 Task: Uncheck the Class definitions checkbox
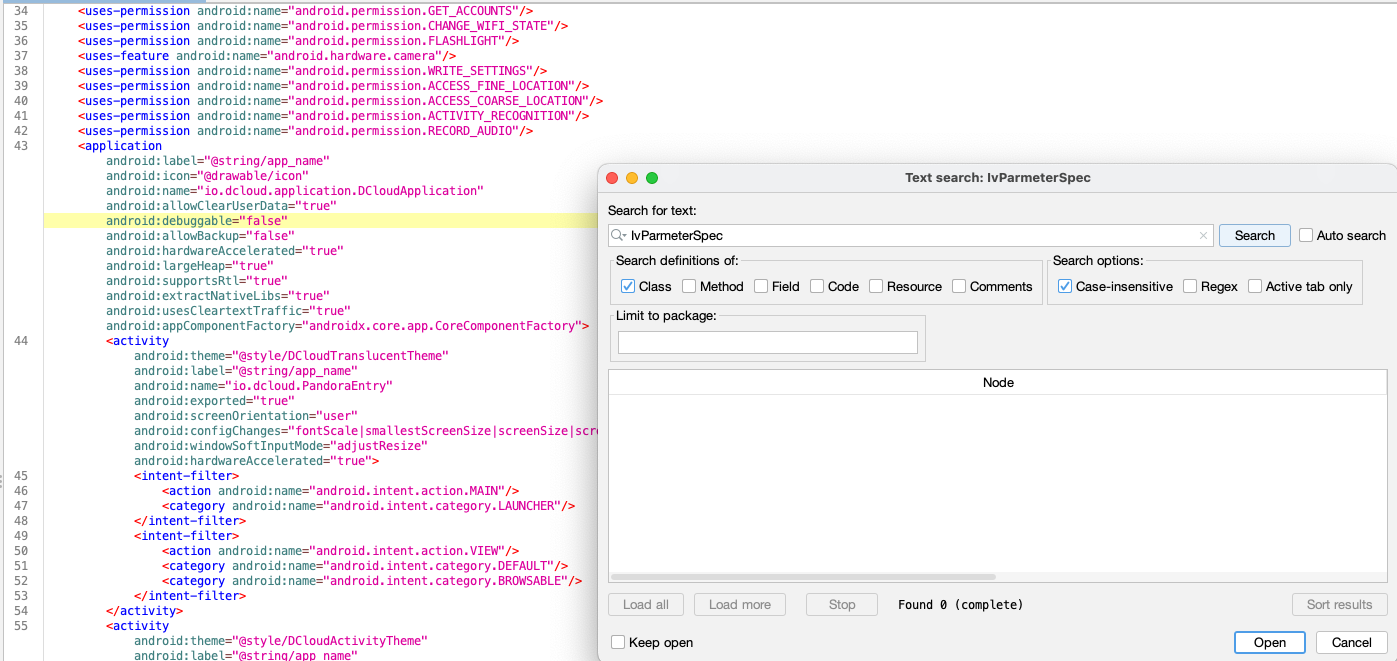[628, 286]
